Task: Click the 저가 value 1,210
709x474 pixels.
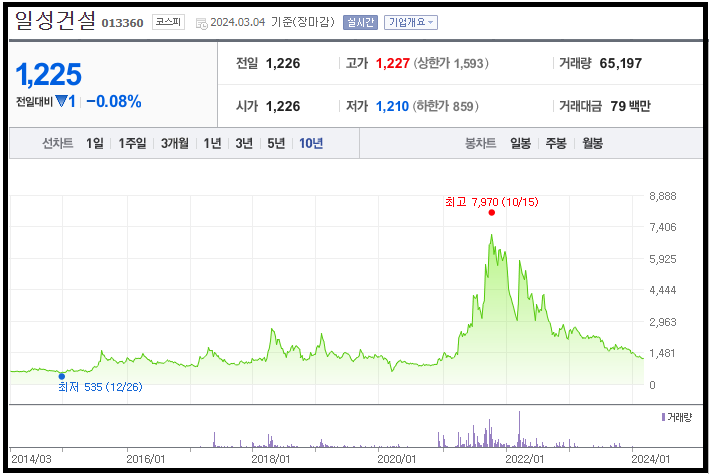Action: pos(392,106)
